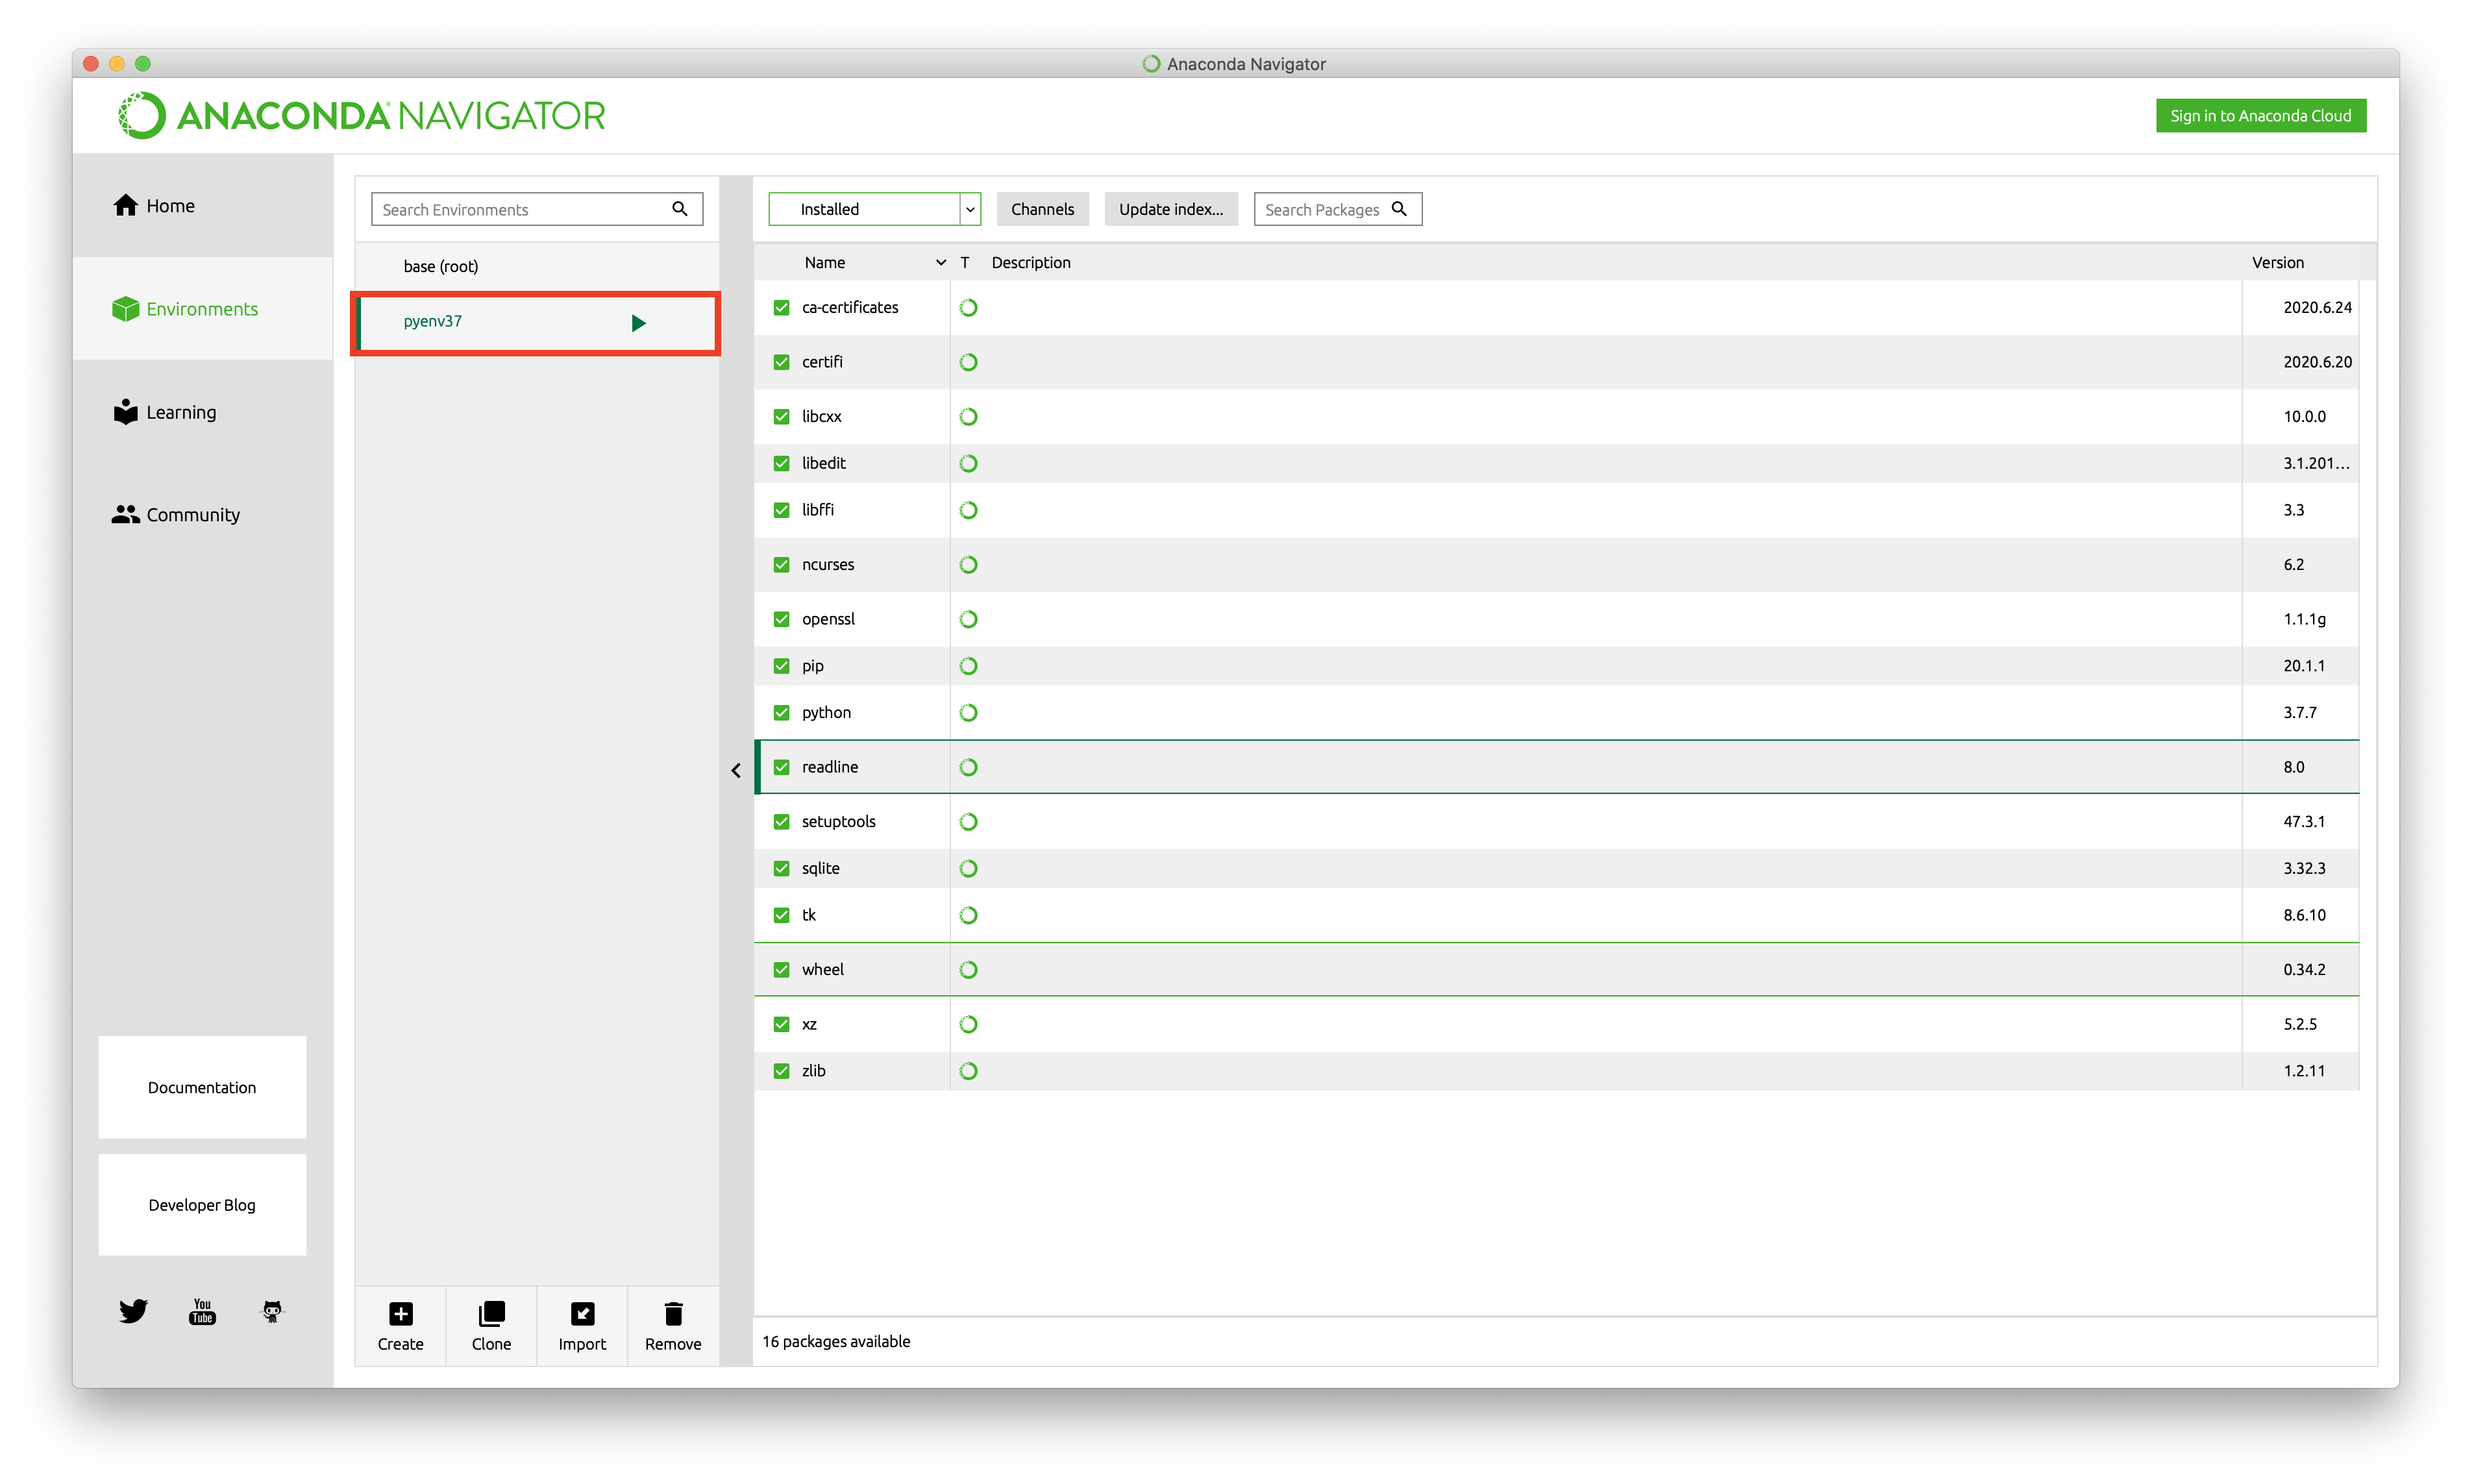Click the '16 packages available' status text
The image size is (2472, 1484).
(836, 1342)
